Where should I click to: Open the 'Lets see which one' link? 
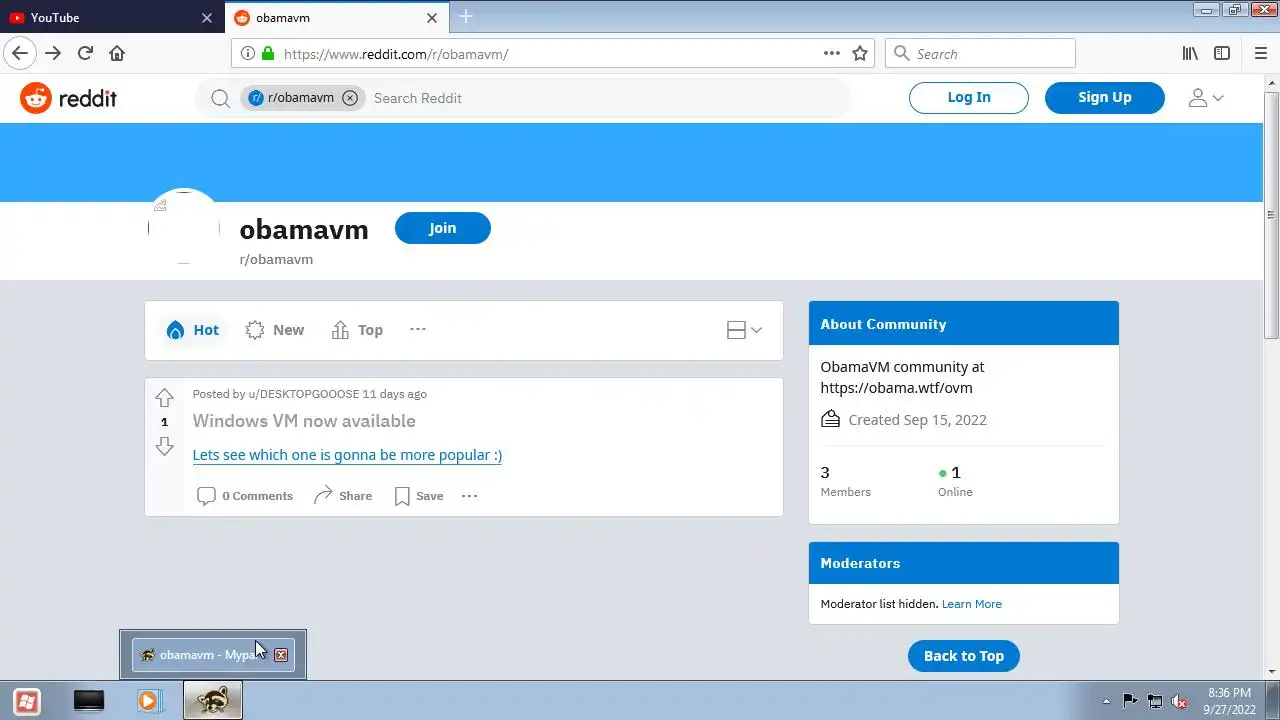coord(347,455)
